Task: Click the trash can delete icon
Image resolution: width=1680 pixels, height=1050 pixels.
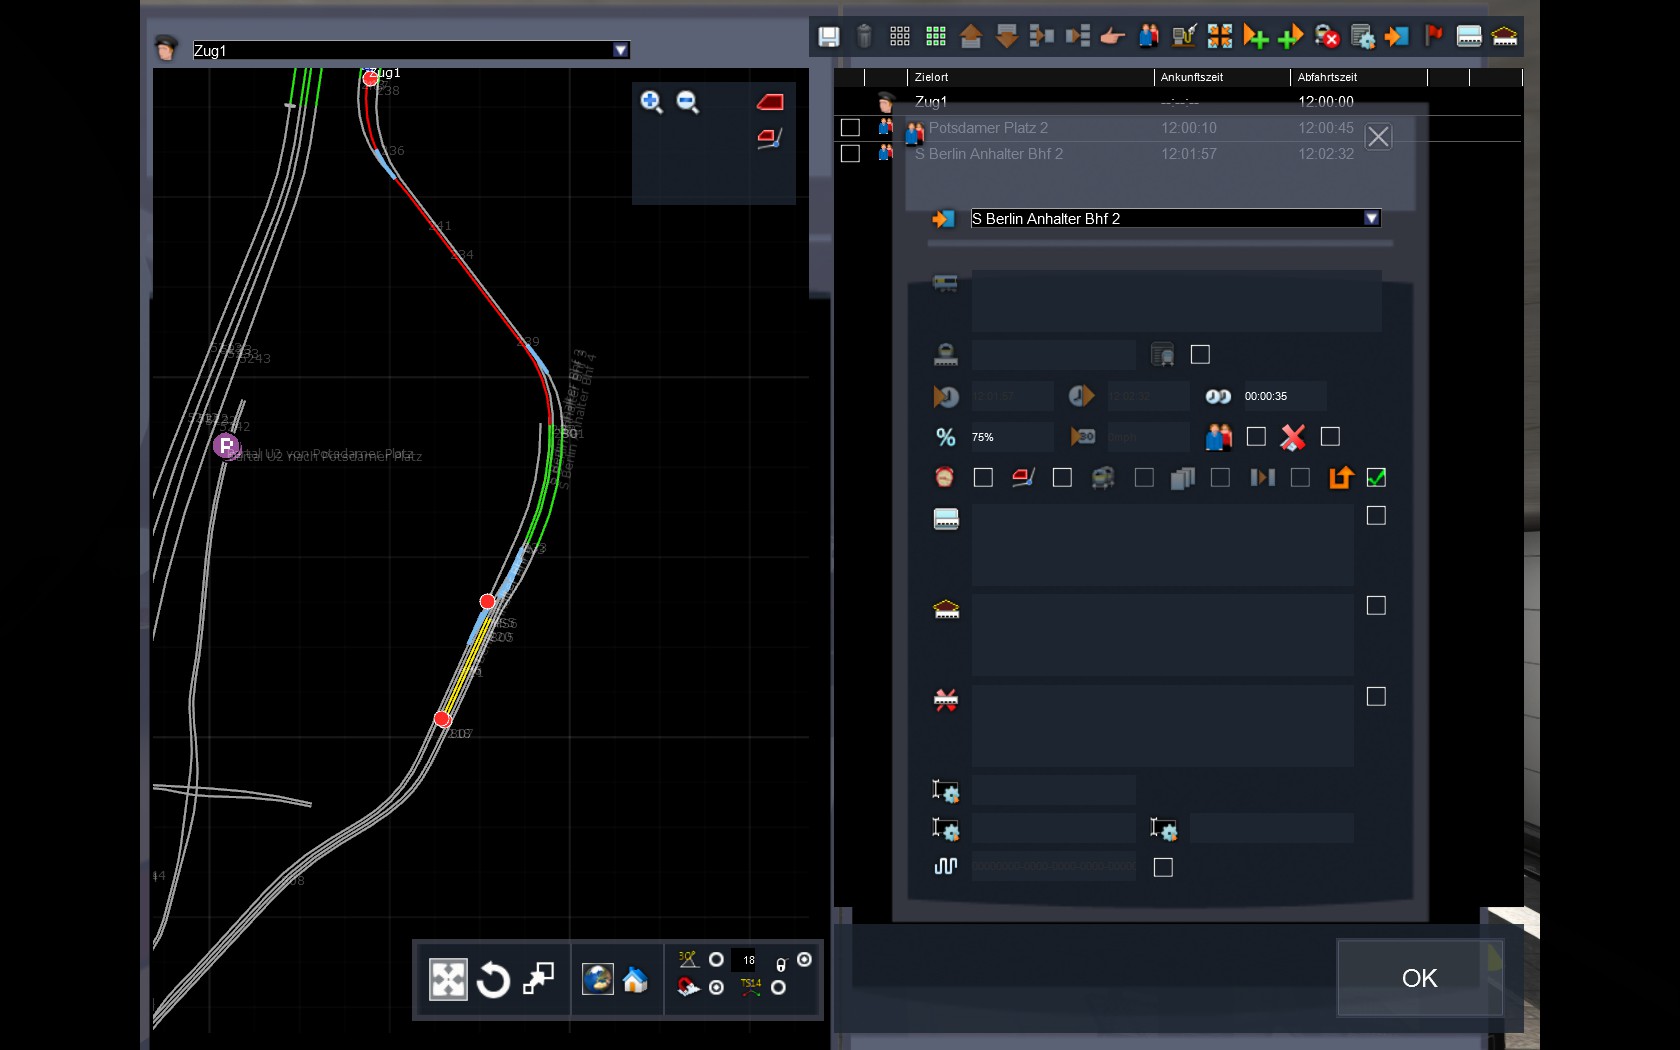Action: (x=864, y=37)
